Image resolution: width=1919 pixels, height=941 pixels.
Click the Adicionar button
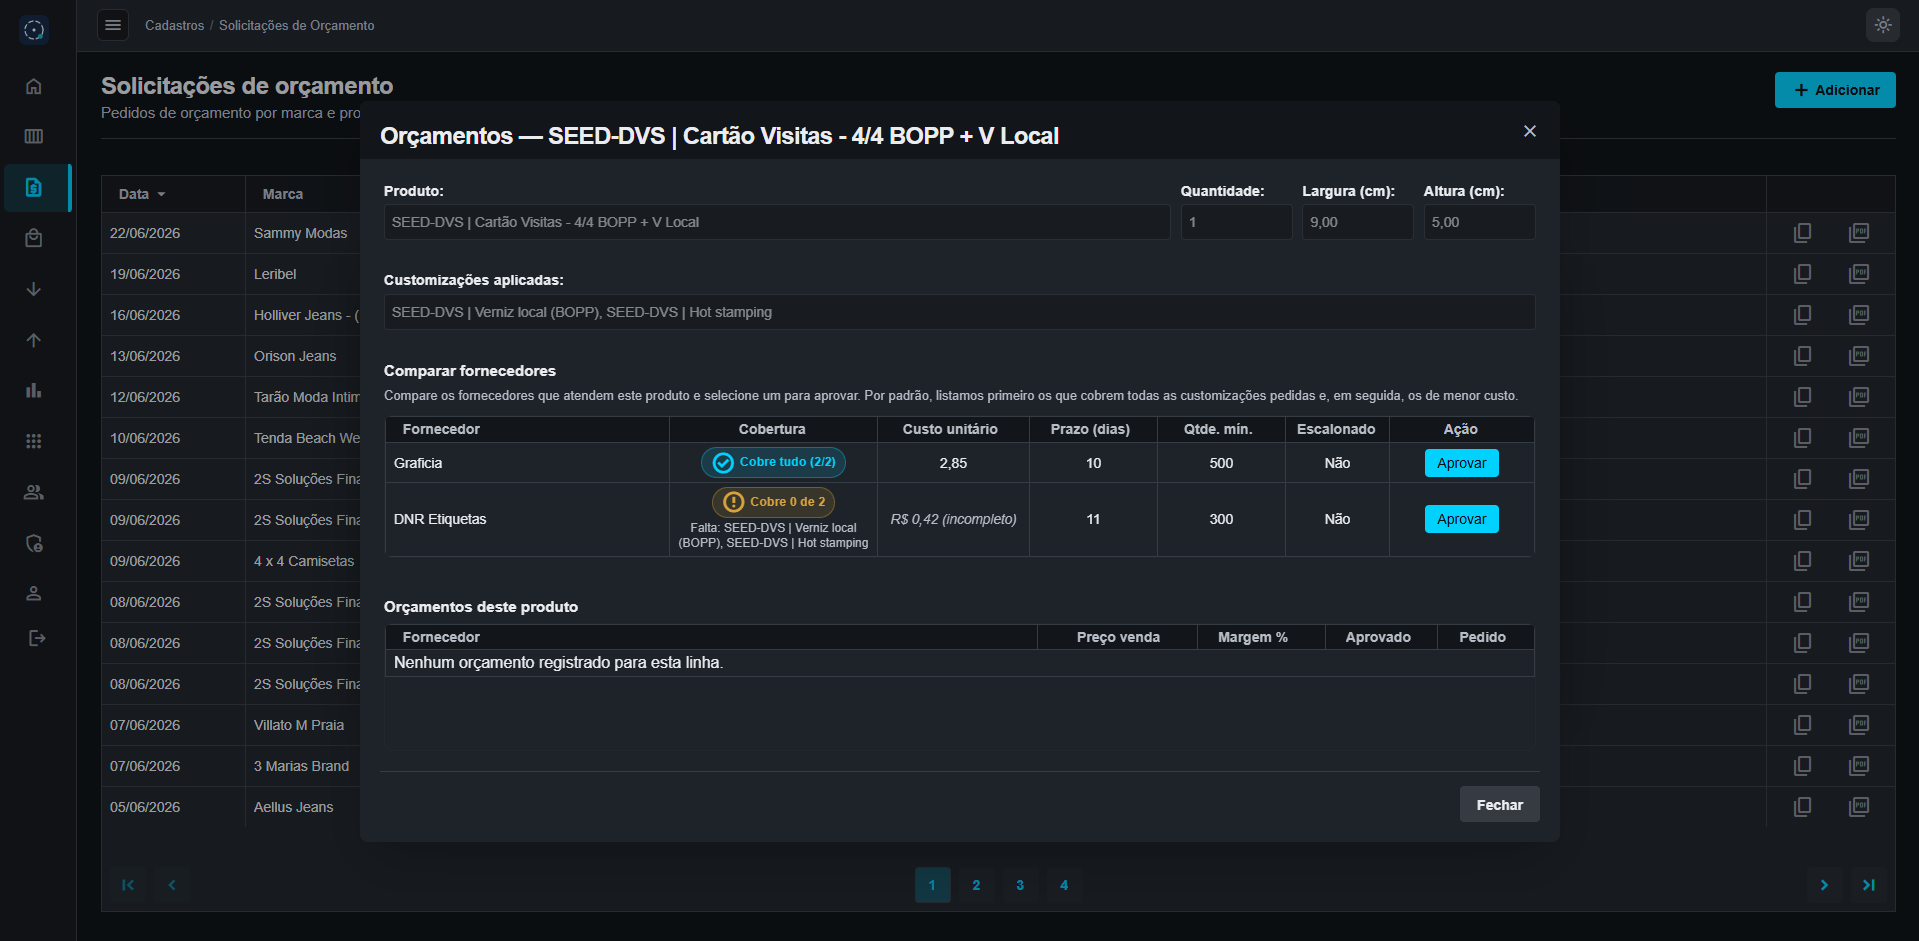coord(1835,90)
